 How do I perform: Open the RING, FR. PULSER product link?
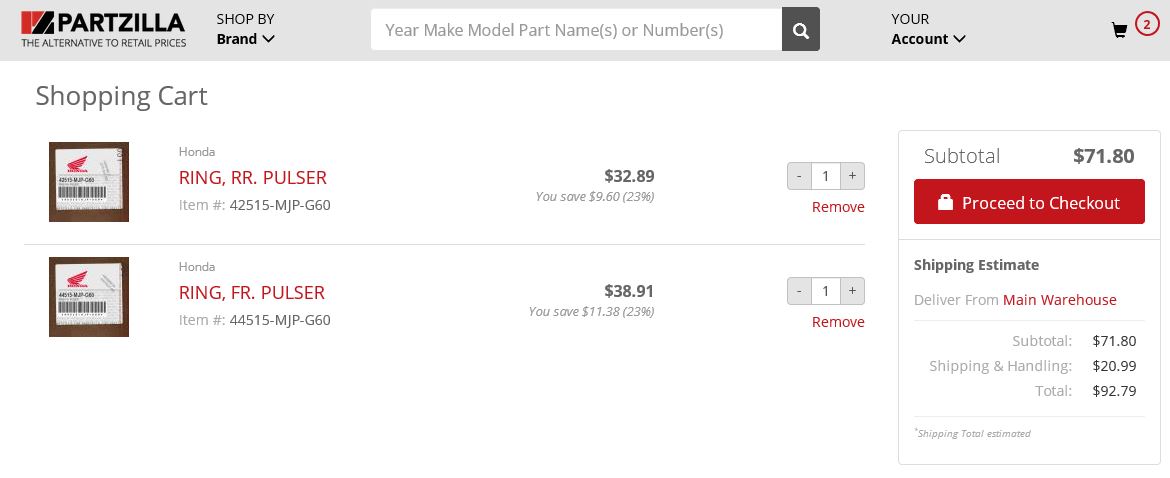[251, 292]
